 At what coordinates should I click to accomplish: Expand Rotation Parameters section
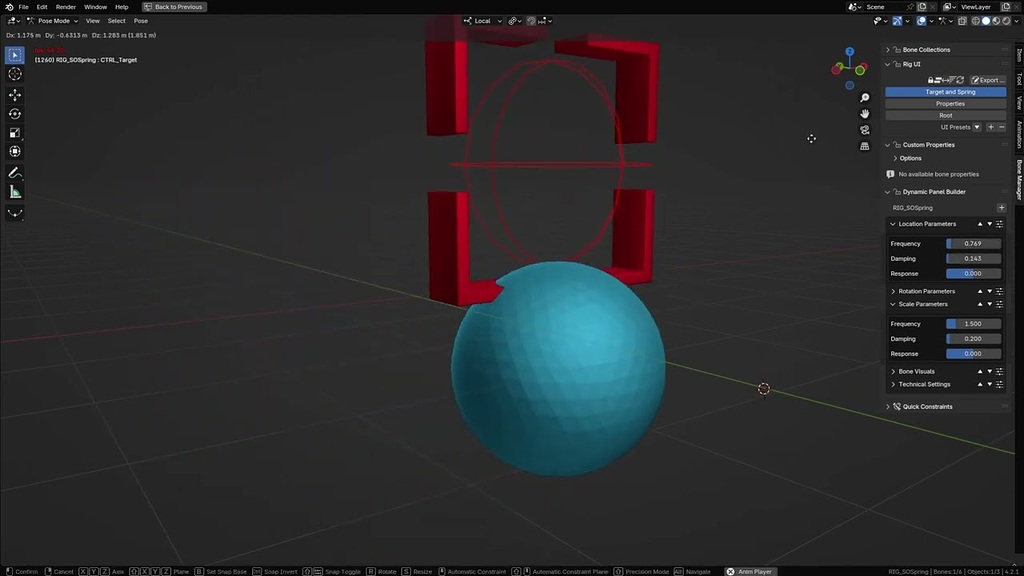point(893,291)
